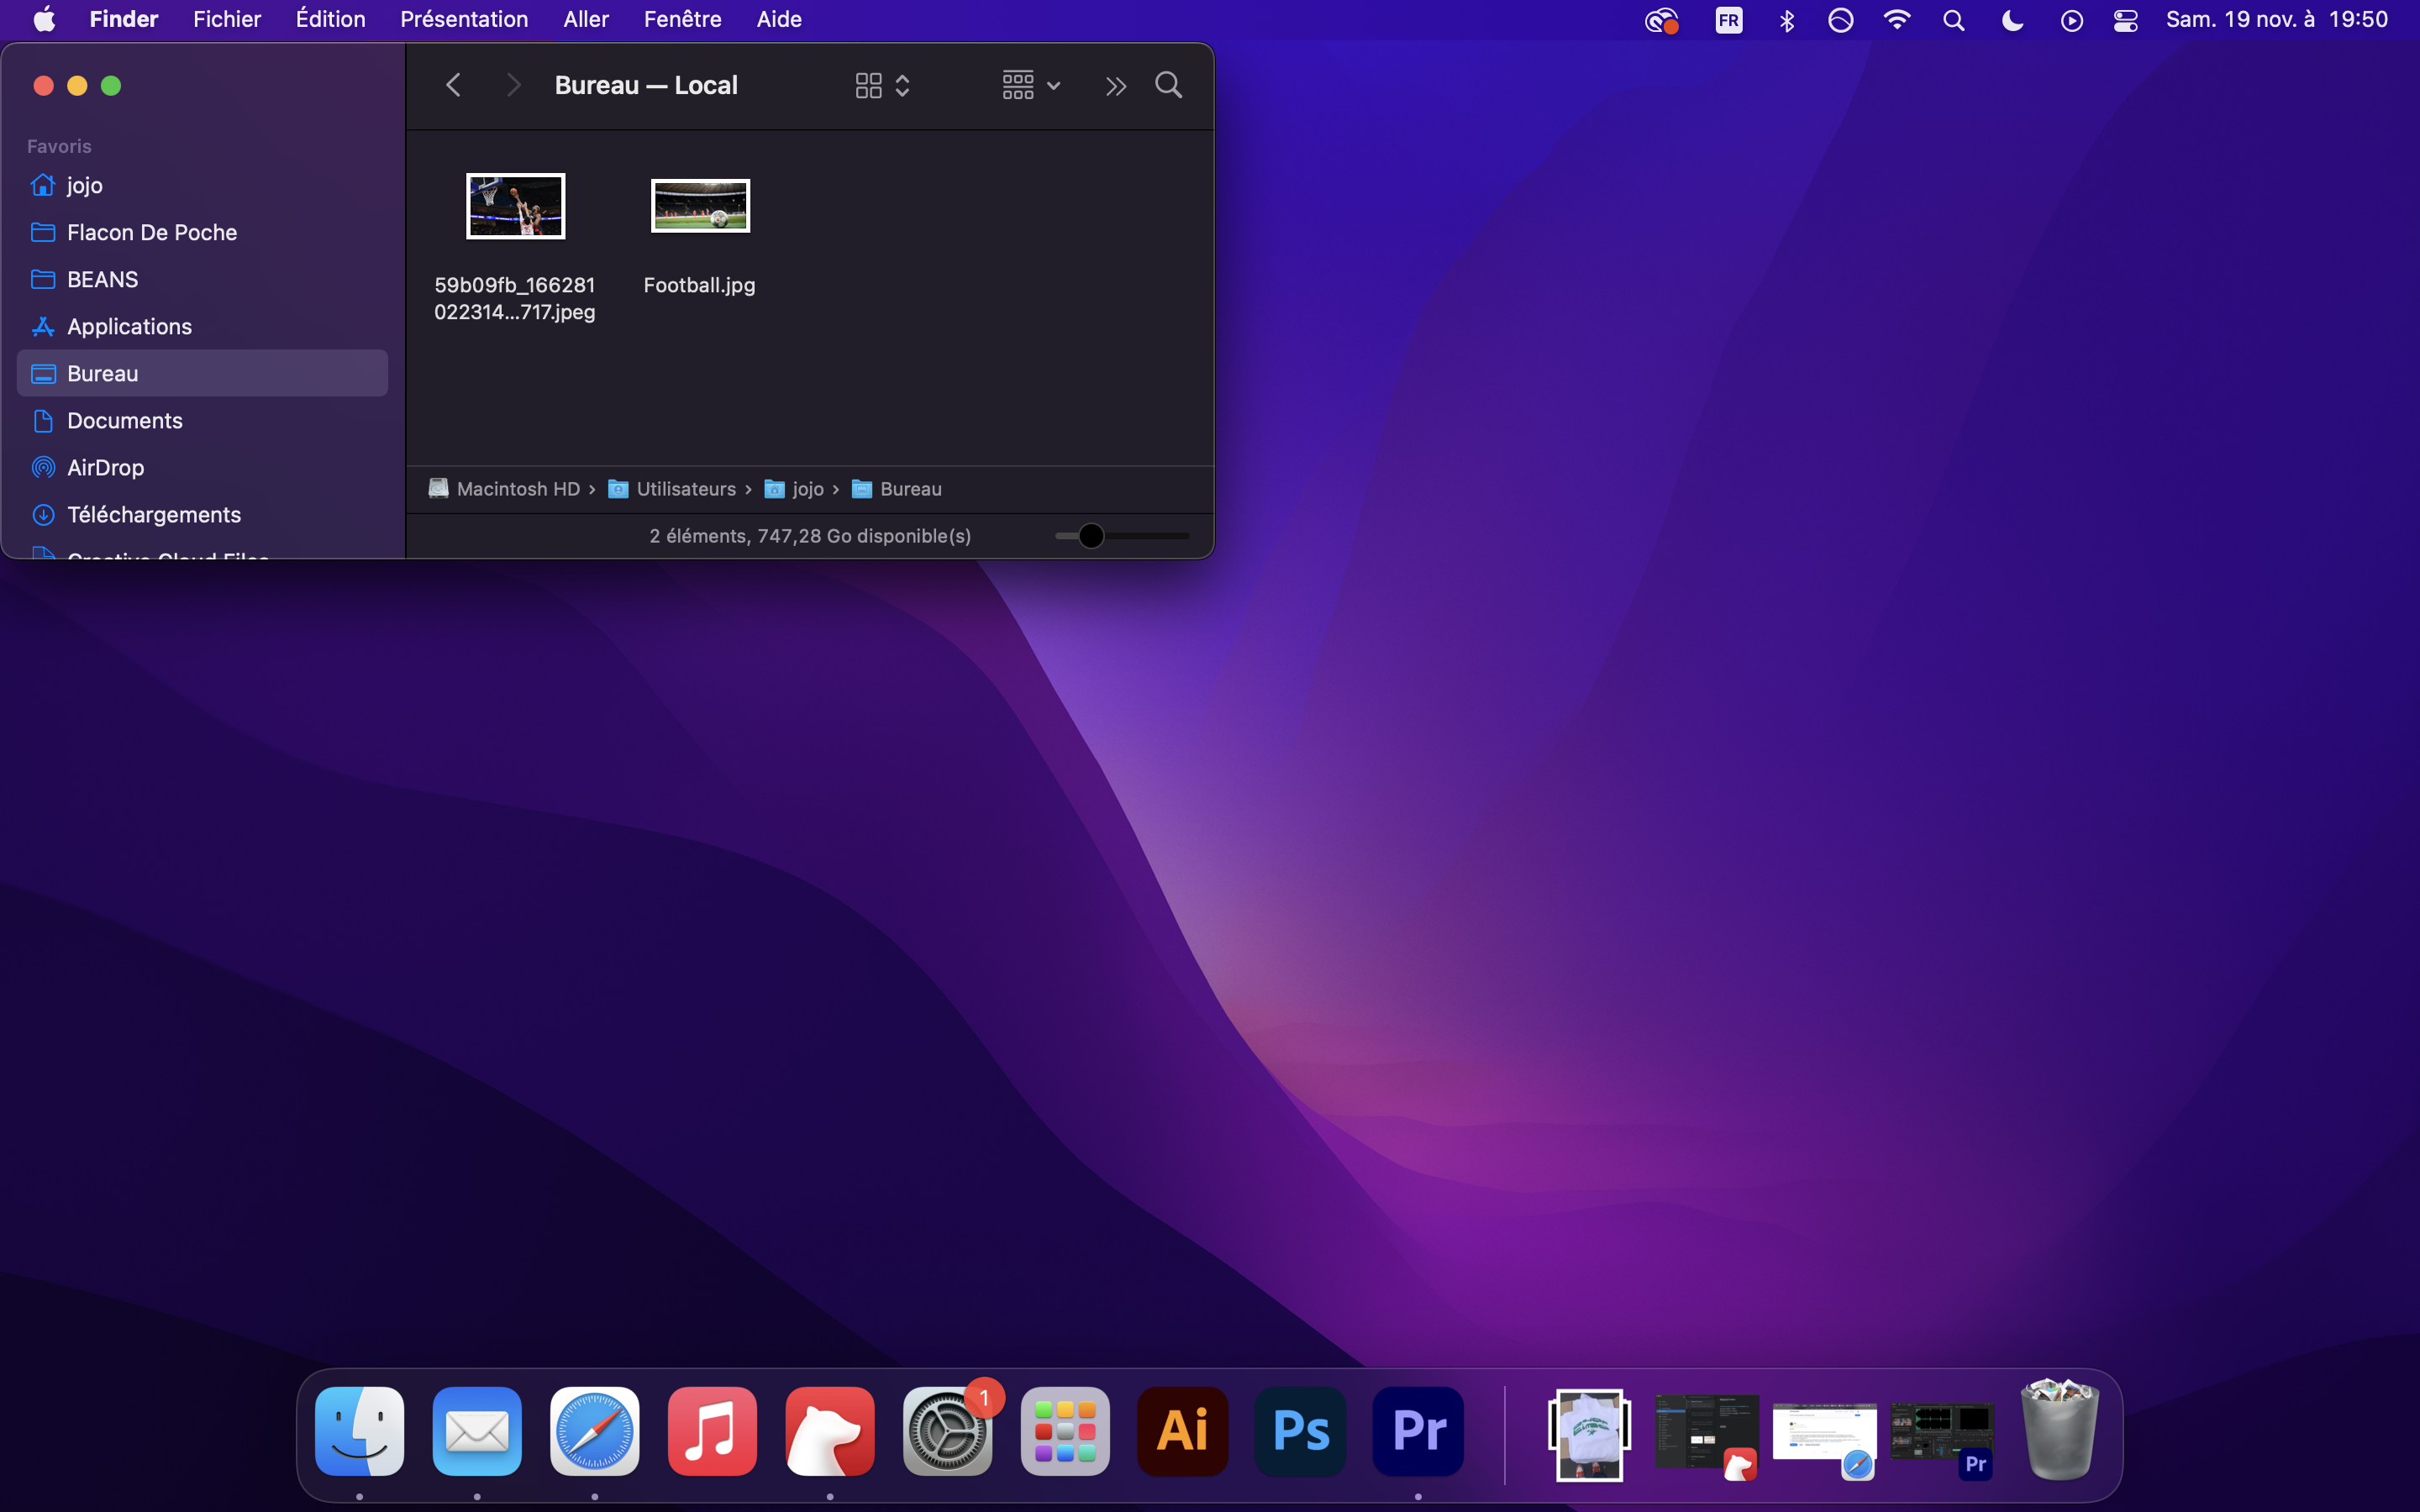The width and height of the screenshot is (2420, 1512).
Task: Expand the group-by options dropdown
Action: coord(1031,85)
